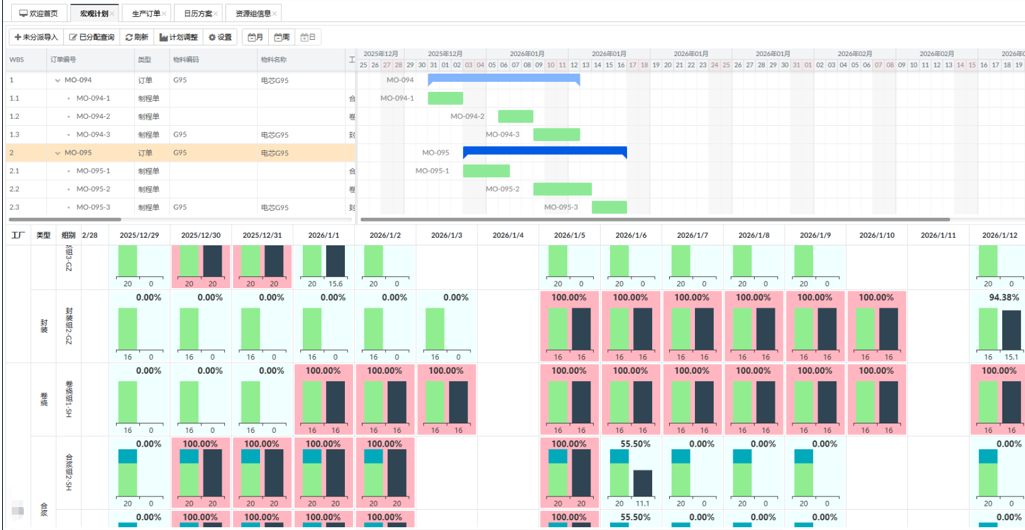Image resolution: width=1025 pixels, height=530 pixels.
Task: Select the MO-094-2 tree row
Action: point(180,116)
